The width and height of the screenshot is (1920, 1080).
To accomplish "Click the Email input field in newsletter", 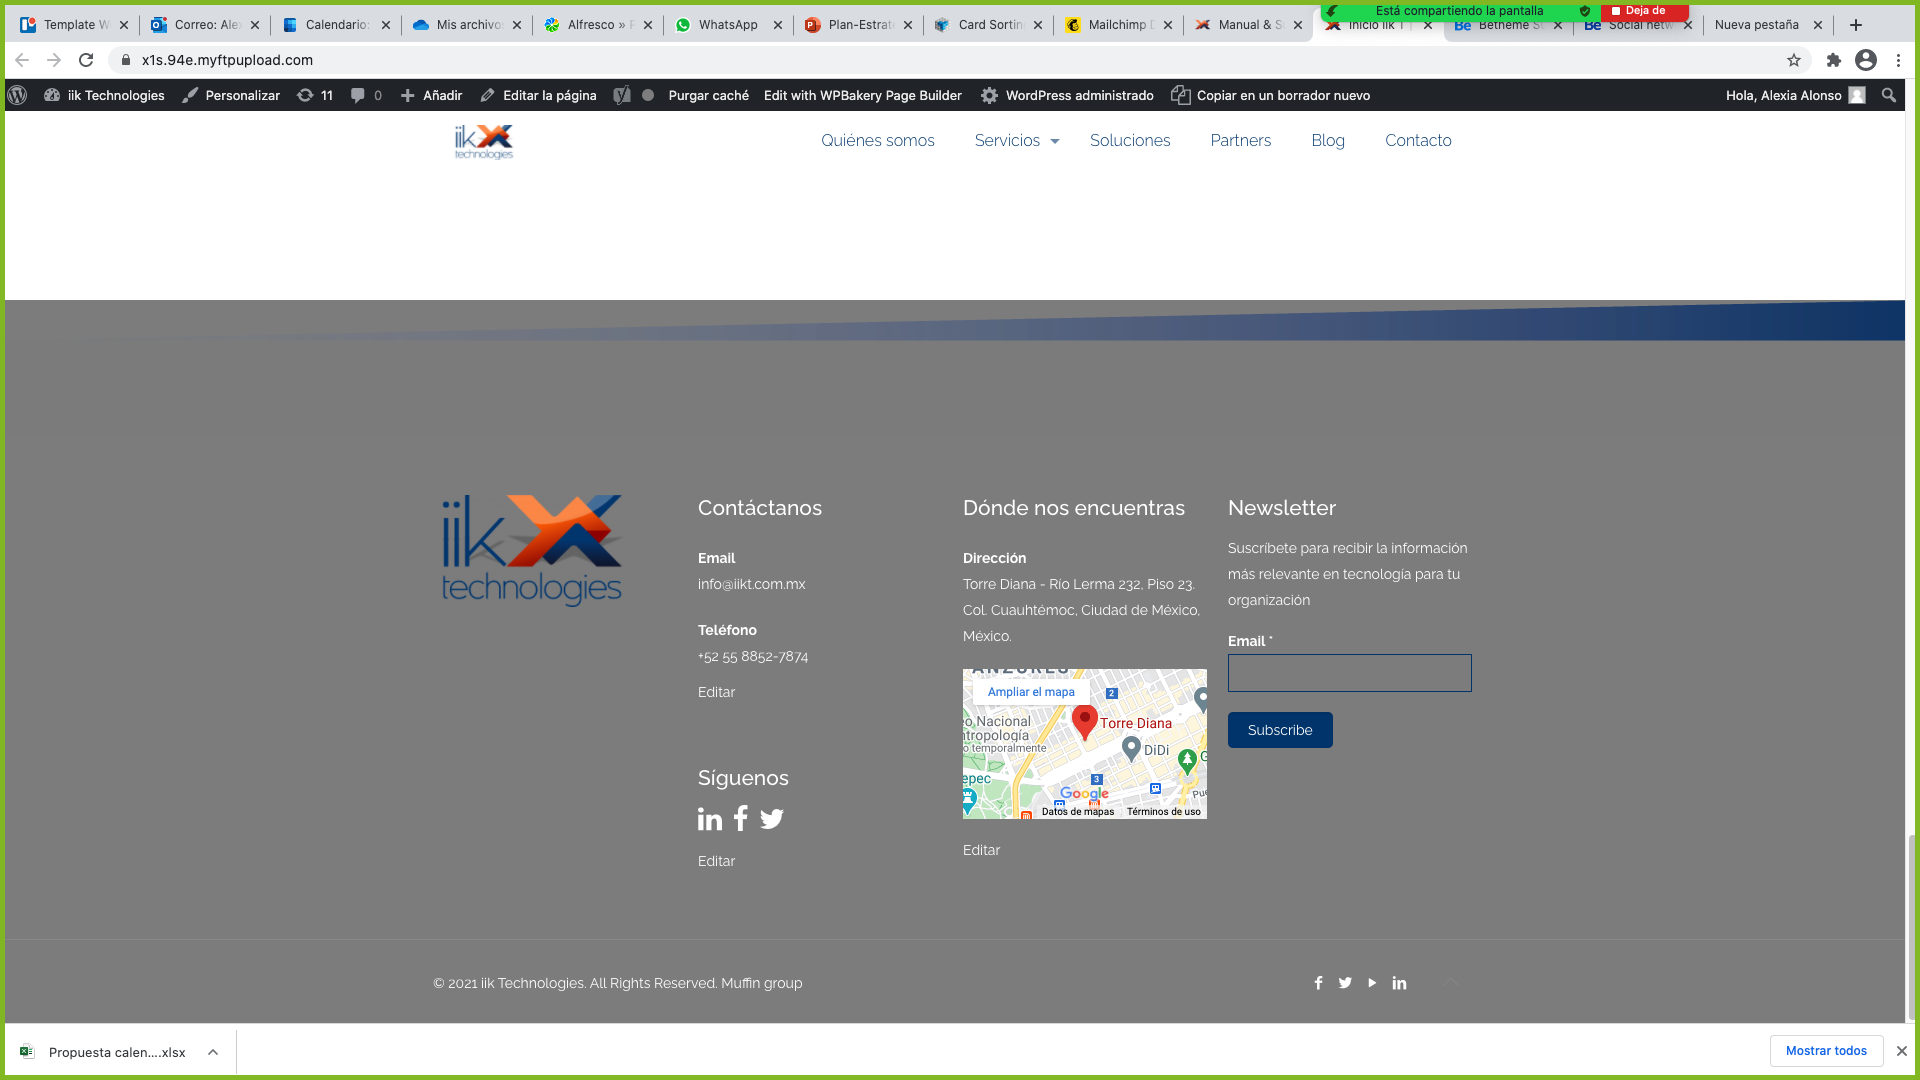I will point(1349,673).
